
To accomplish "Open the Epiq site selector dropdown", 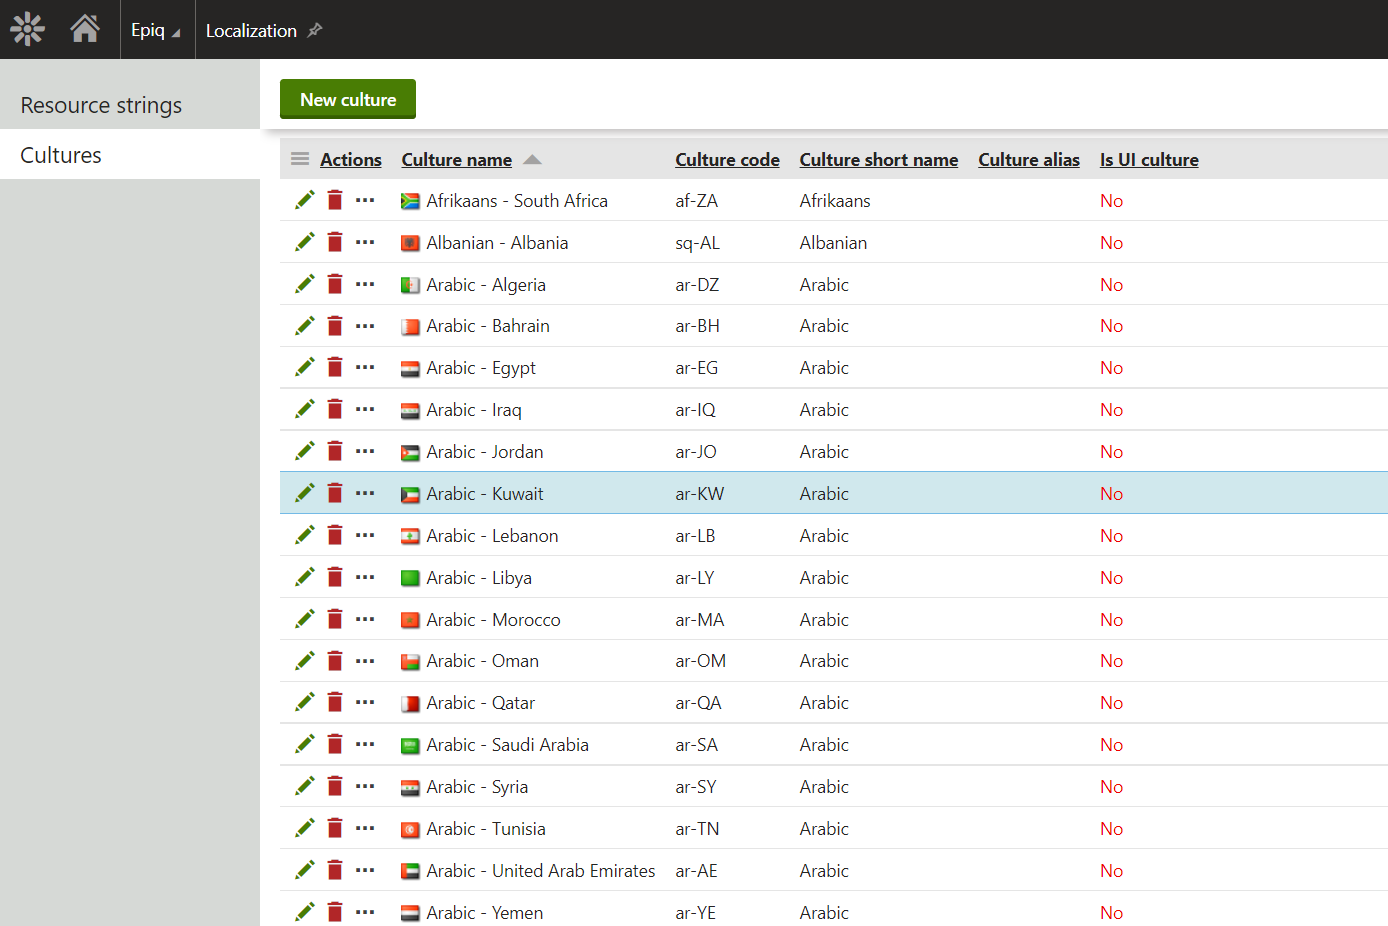I will pyautogui.click(x=156, y=30).
